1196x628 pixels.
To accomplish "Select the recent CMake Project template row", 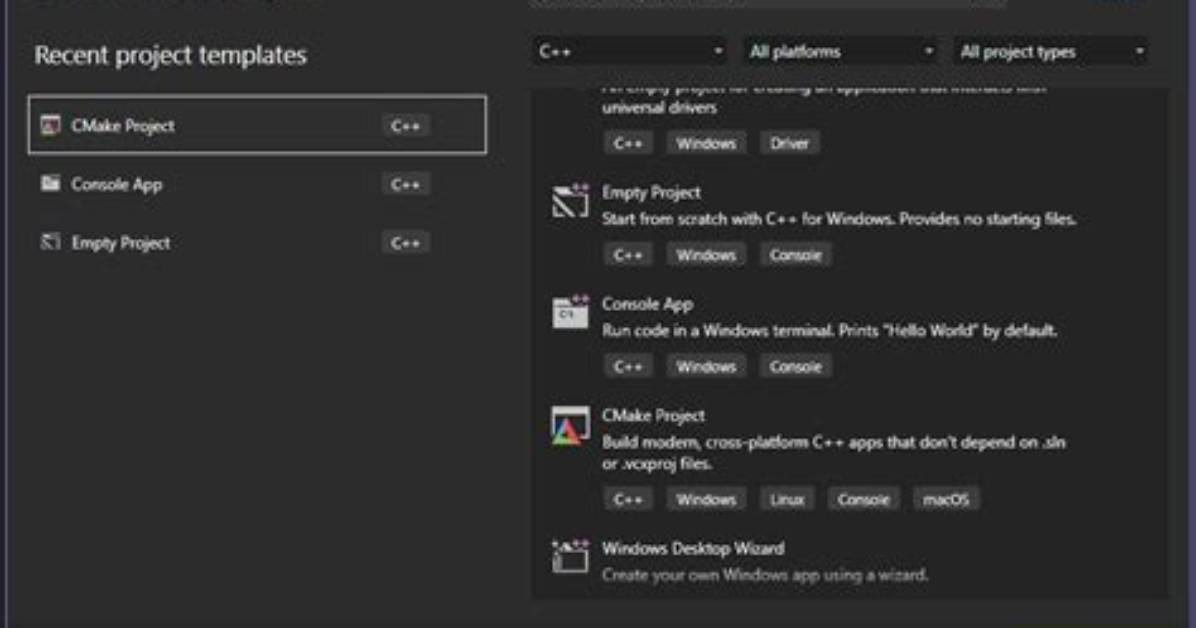I will 257,124.
